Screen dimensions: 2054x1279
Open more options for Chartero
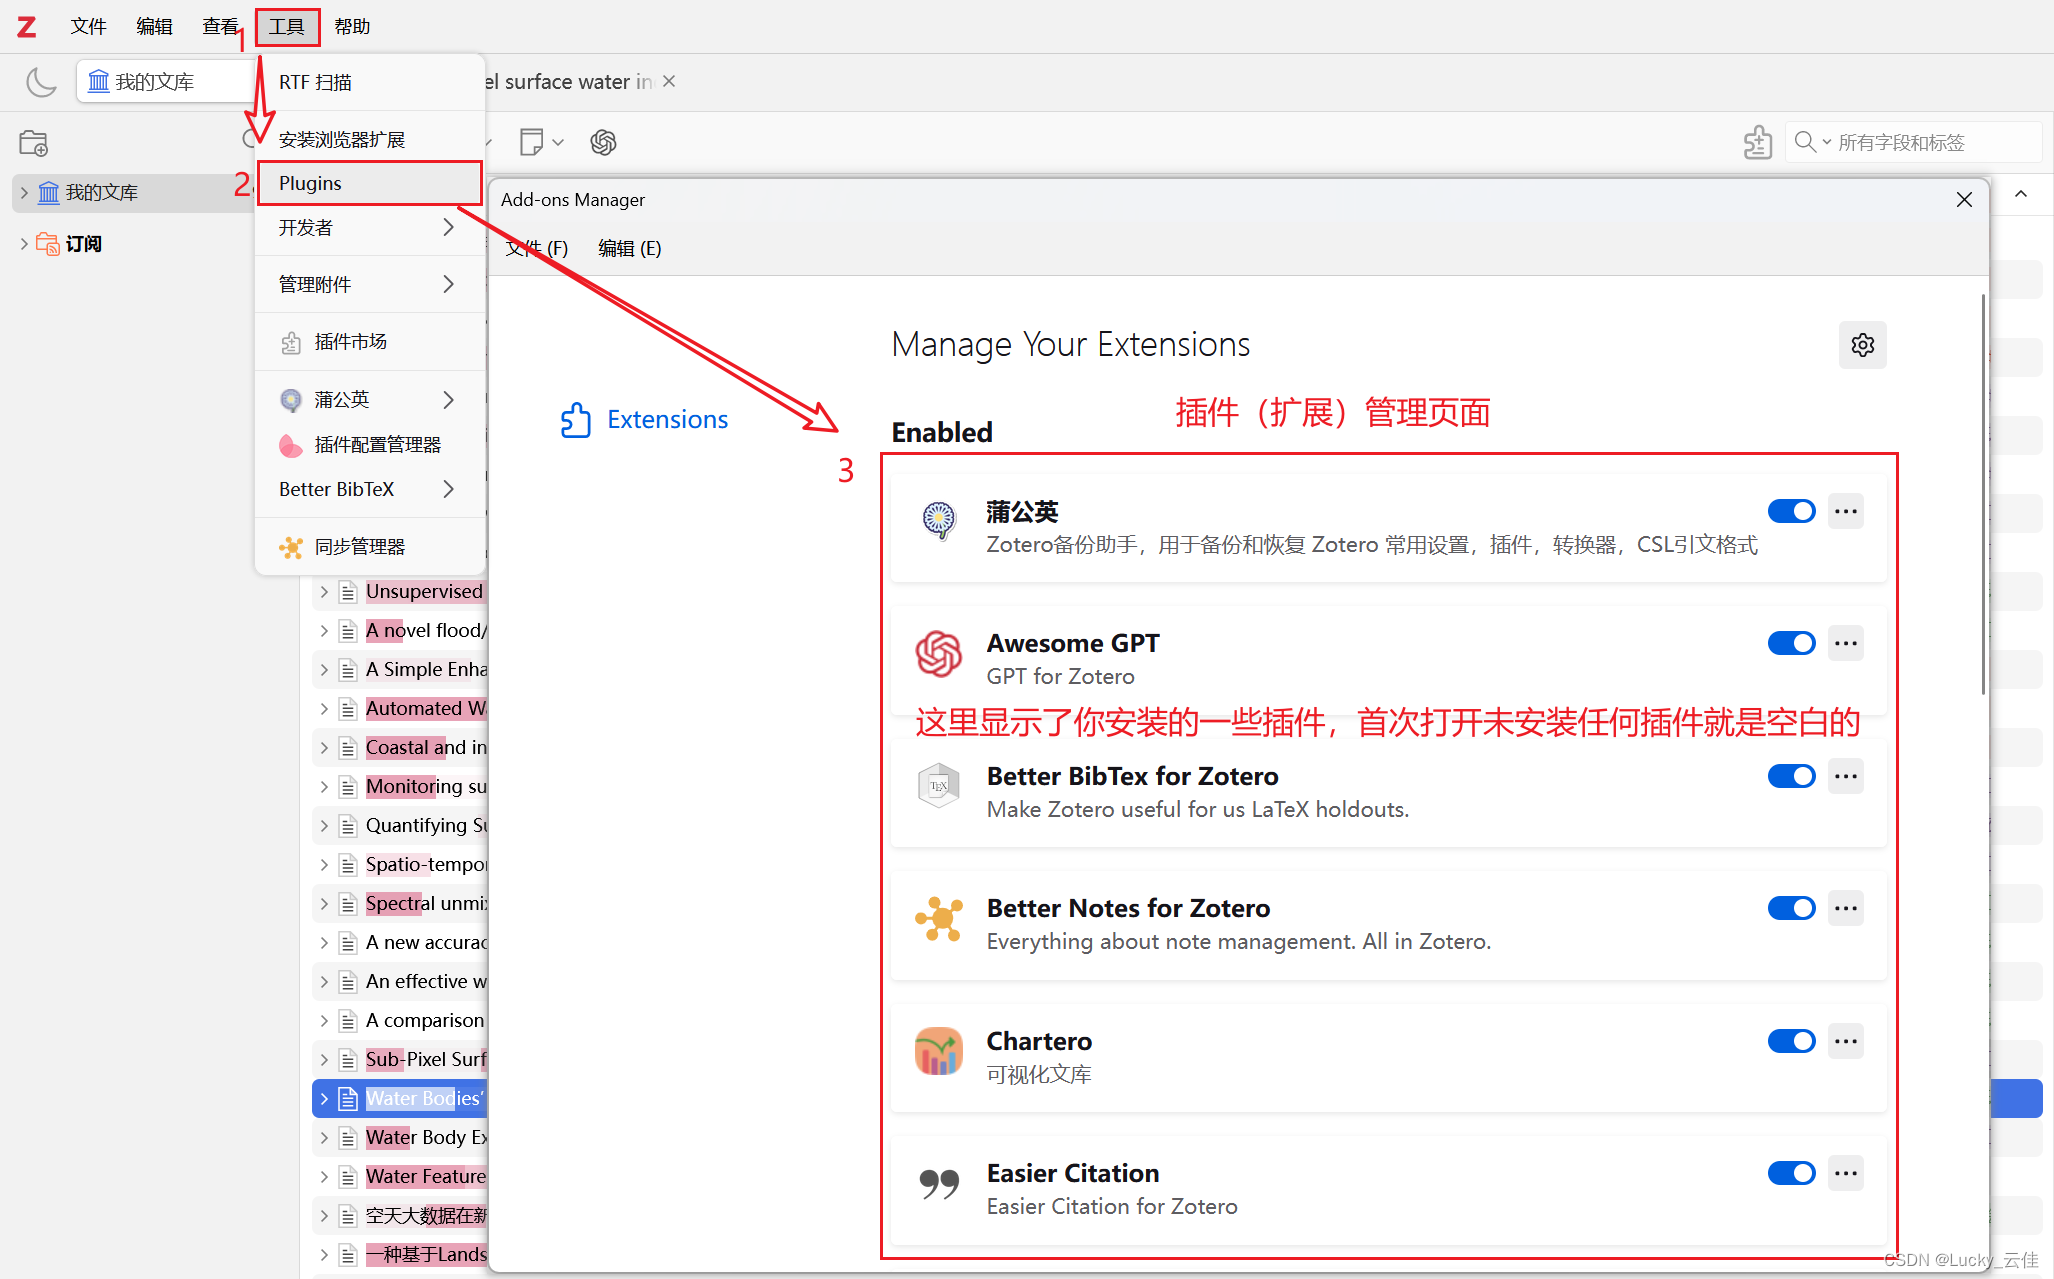[x=1846, y=1041]
